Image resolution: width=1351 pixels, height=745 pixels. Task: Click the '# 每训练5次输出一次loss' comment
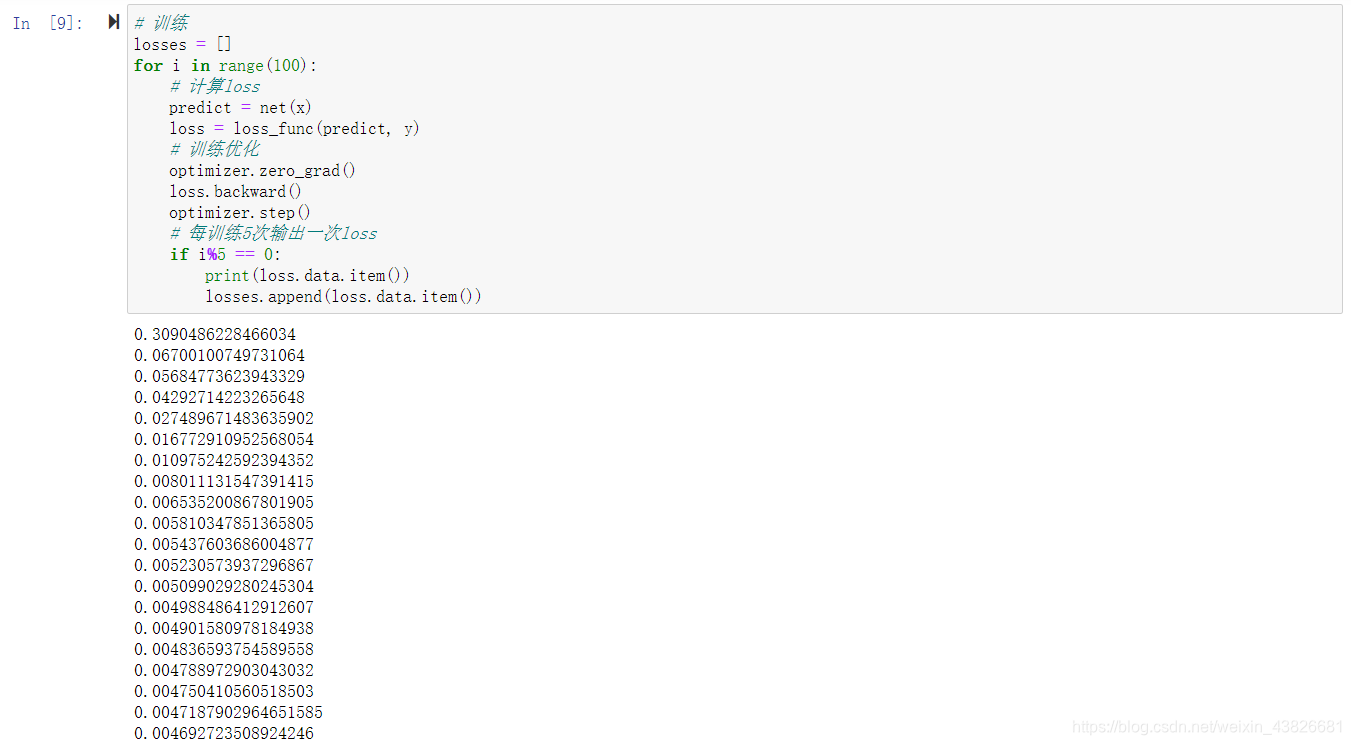pos(273,233)
